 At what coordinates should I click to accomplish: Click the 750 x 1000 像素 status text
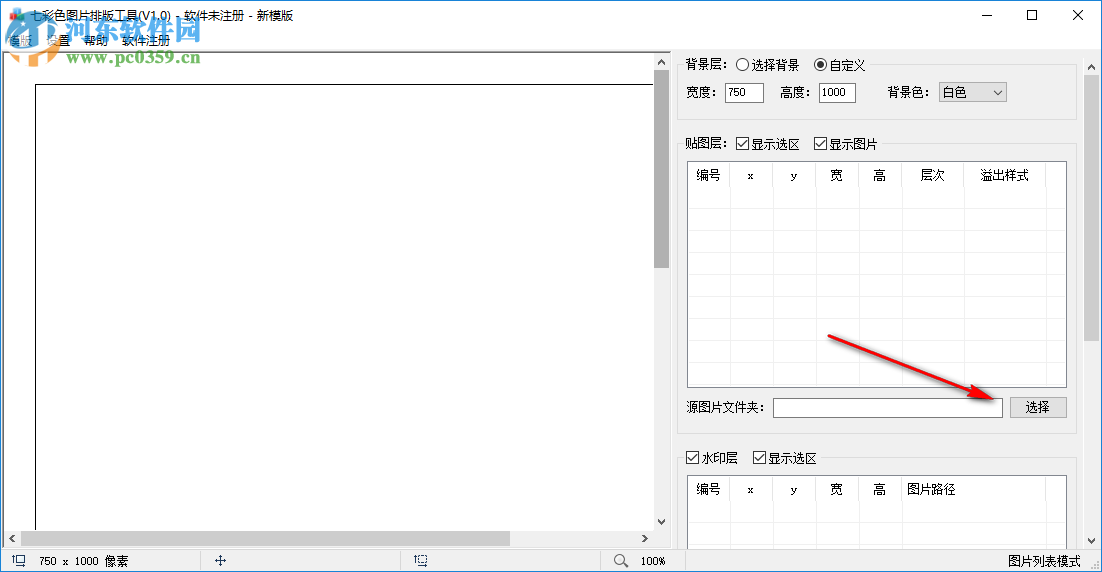pyautogui.click(x=84, y=561)
